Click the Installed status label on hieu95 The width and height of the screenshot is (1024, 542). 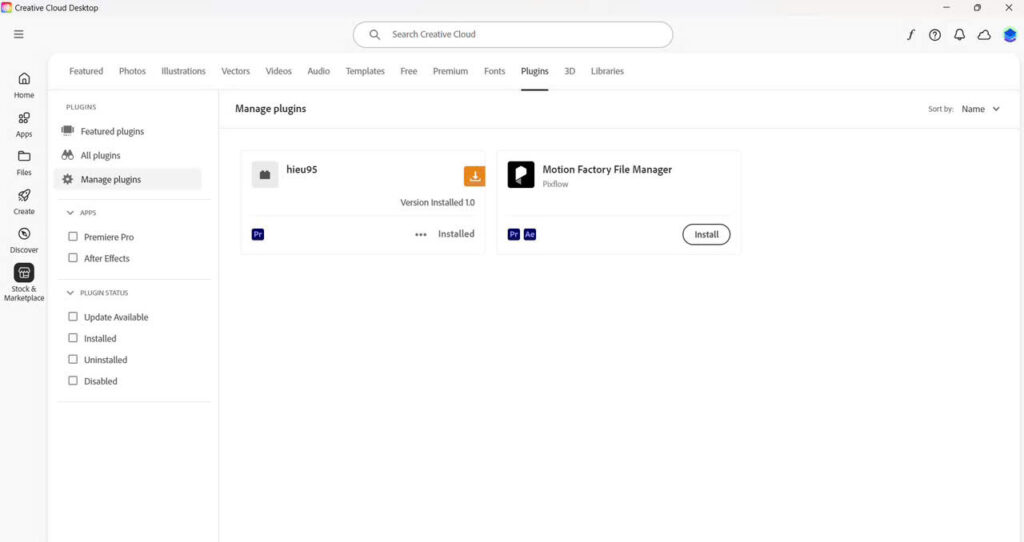[456, 234]
